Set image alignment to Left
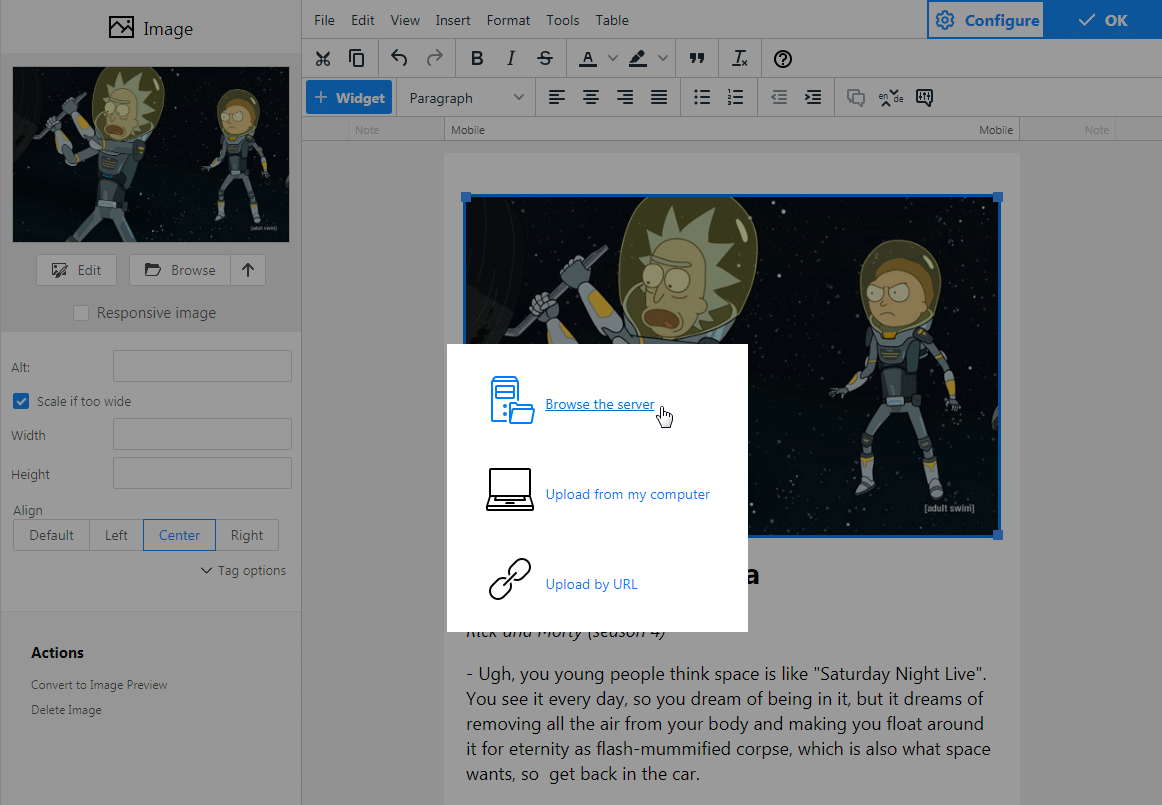1162x805 pixels. pyautogui.click(x=116, y=535)
